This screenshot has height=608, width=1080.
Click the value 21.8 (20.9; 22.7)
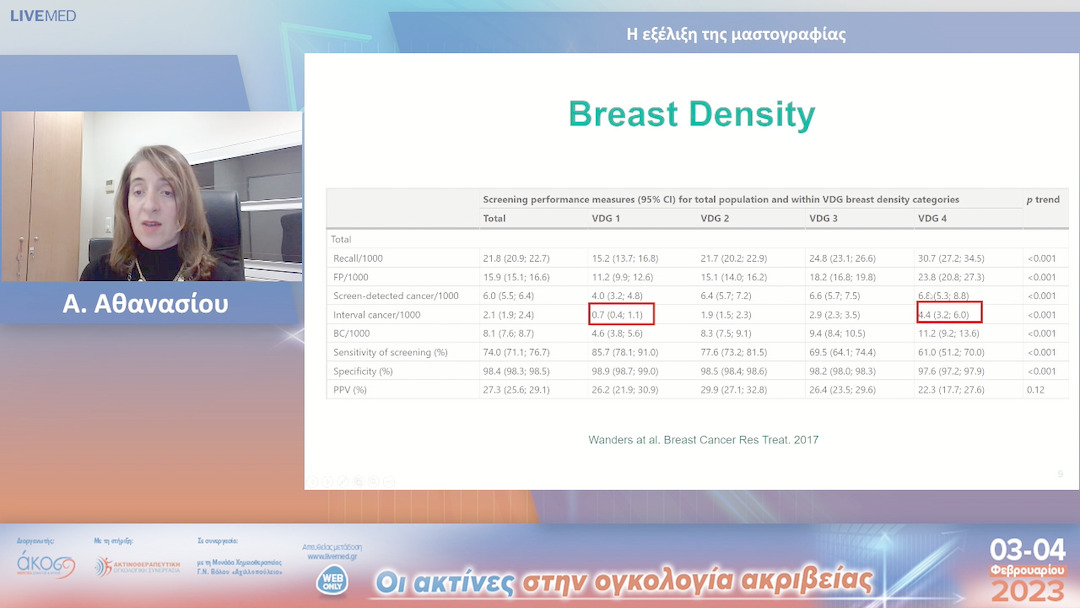[x=517, y=258]
